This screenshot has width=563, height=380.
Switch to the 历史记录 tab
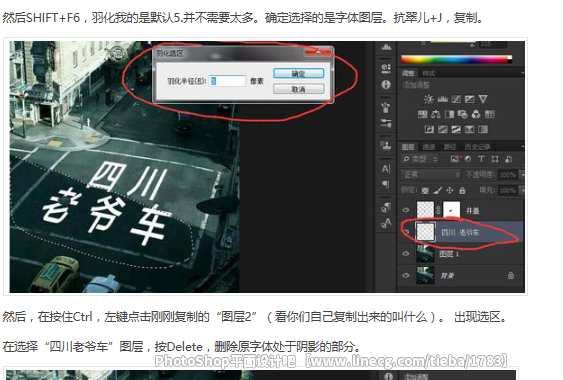478,147
